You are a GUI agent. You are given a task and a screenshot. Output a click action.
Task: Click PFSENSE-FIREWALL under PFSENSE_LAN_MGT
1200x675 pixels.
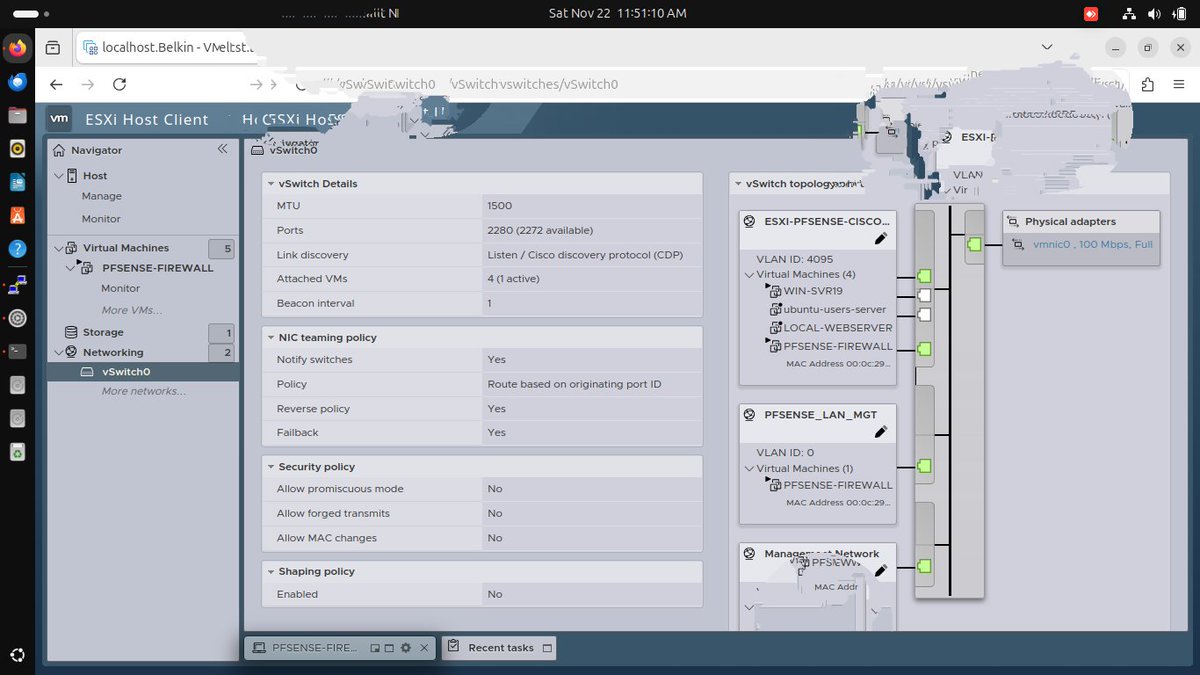(838, 485)
